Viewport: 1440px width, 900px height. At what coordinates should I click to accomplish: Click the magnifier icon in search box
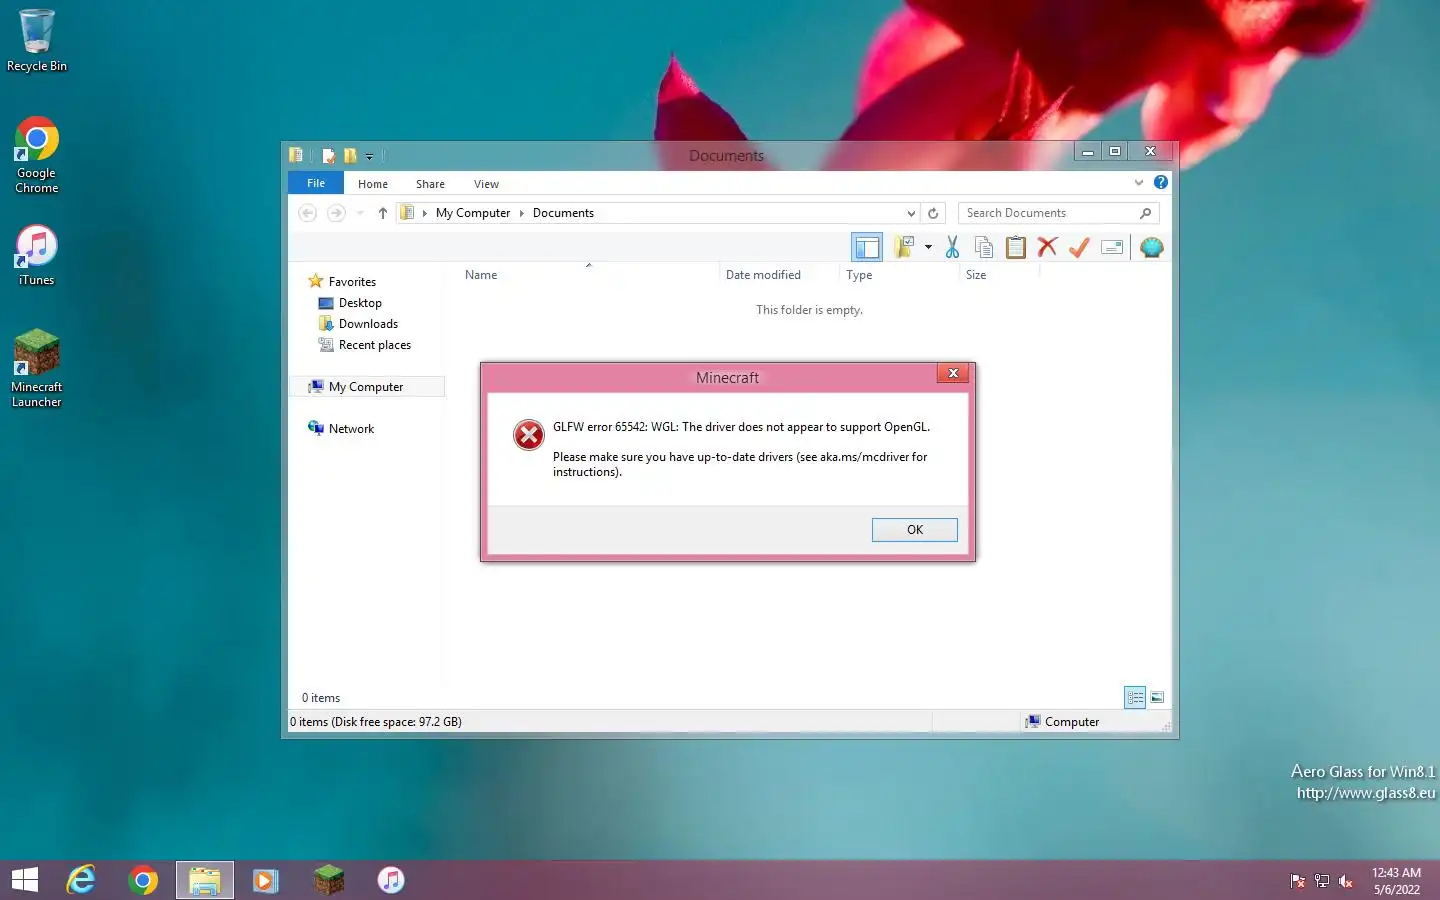pos(1146,213)
